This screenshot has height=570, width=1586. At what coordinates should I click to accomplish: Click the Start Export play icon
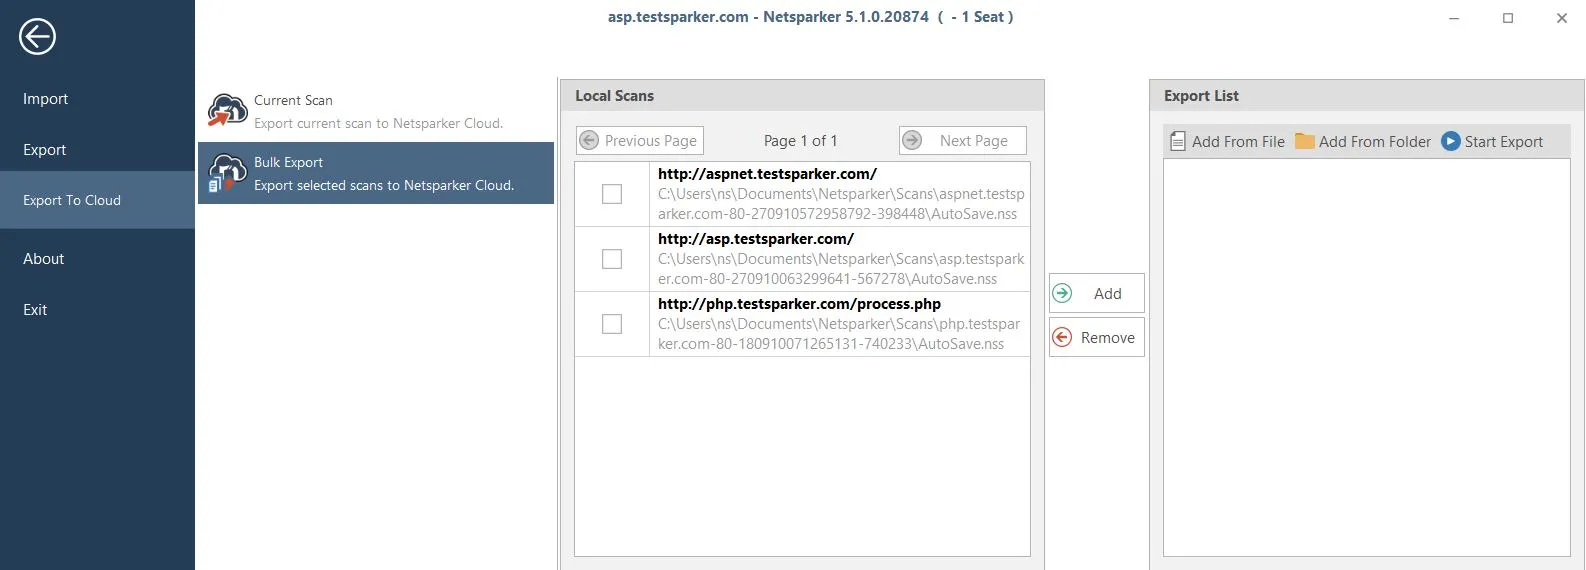tap(1451, 141)
